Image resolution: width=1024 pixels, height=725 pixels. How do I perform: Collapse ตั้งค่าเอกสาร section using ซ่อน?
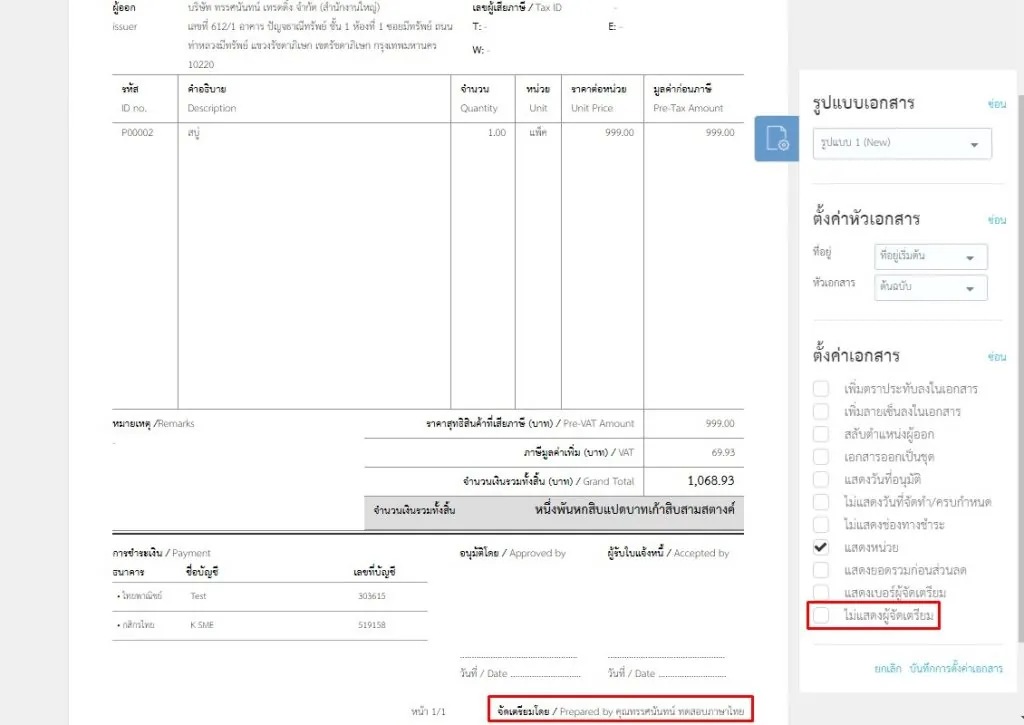(996, 357)
